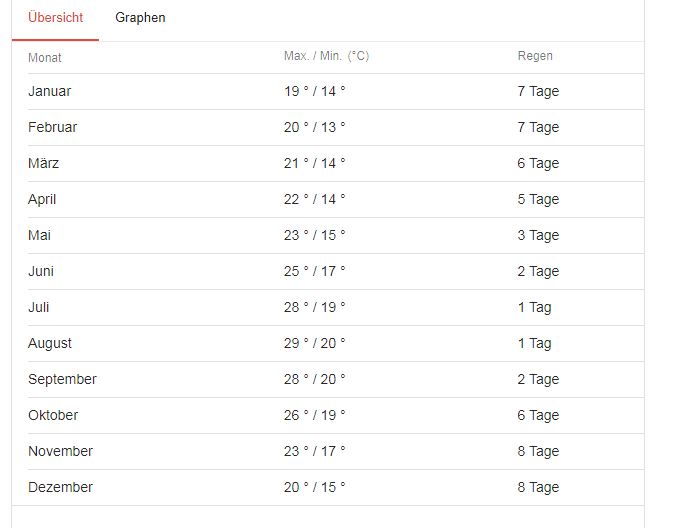The width and height of the screenshot is (673, 528).
Task: Click the Max. / Min. (°C) header
Action: [x=326, y=56]
